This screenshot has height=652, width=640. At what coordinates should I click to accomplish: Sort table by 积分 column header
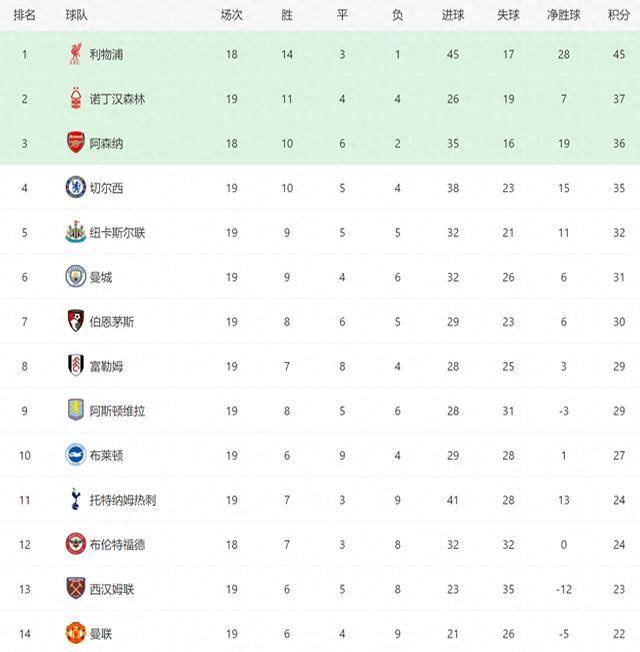(x=618, y=15)
